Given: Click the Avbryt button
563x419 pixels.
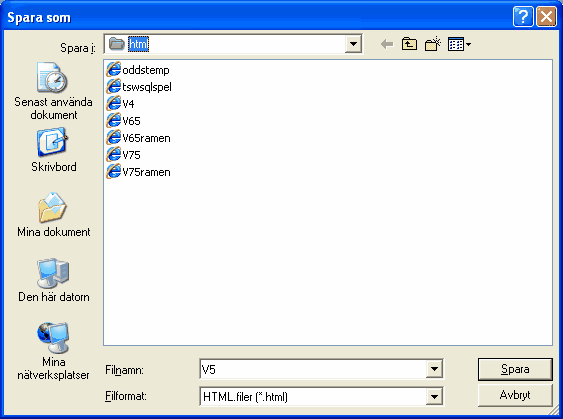Looking at the screenshot, I should (x=515, y=395).
